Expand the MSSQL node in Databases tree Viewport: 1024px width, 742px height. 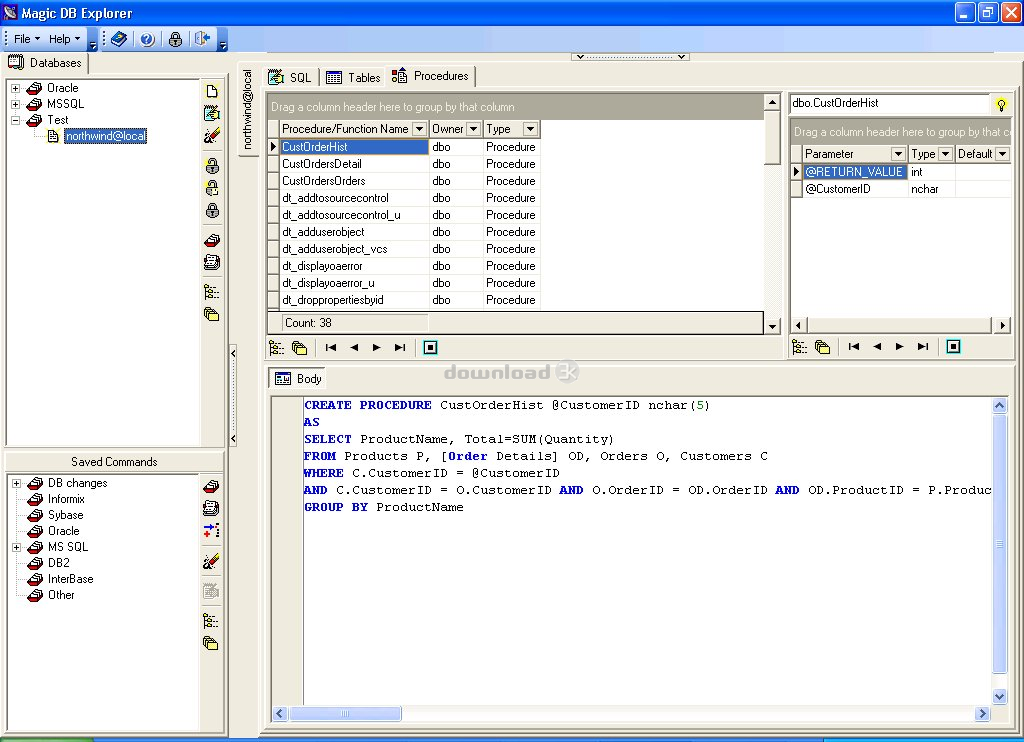(x=16, y=104)
